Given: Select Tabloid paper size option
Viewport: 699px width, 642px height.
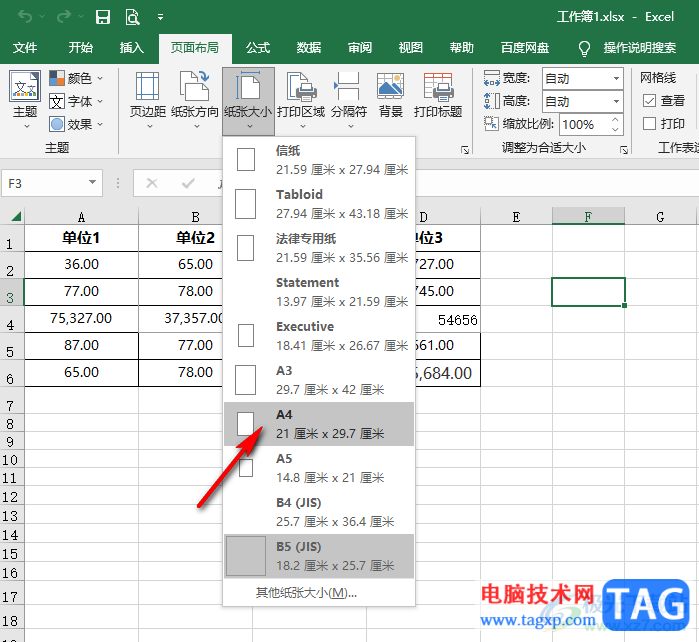Looking at the screenshot, I should tap(319, 204).
